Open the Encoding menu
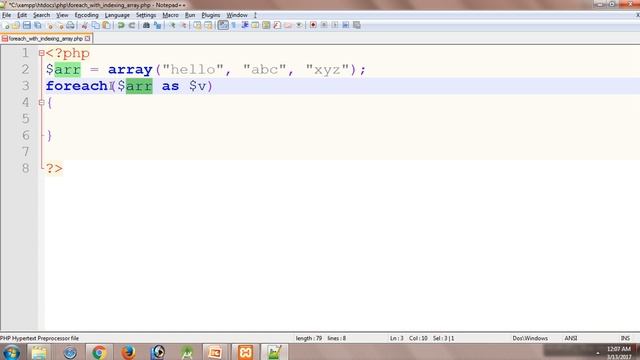Screen dimensions: 640x360 click(87, 15)
